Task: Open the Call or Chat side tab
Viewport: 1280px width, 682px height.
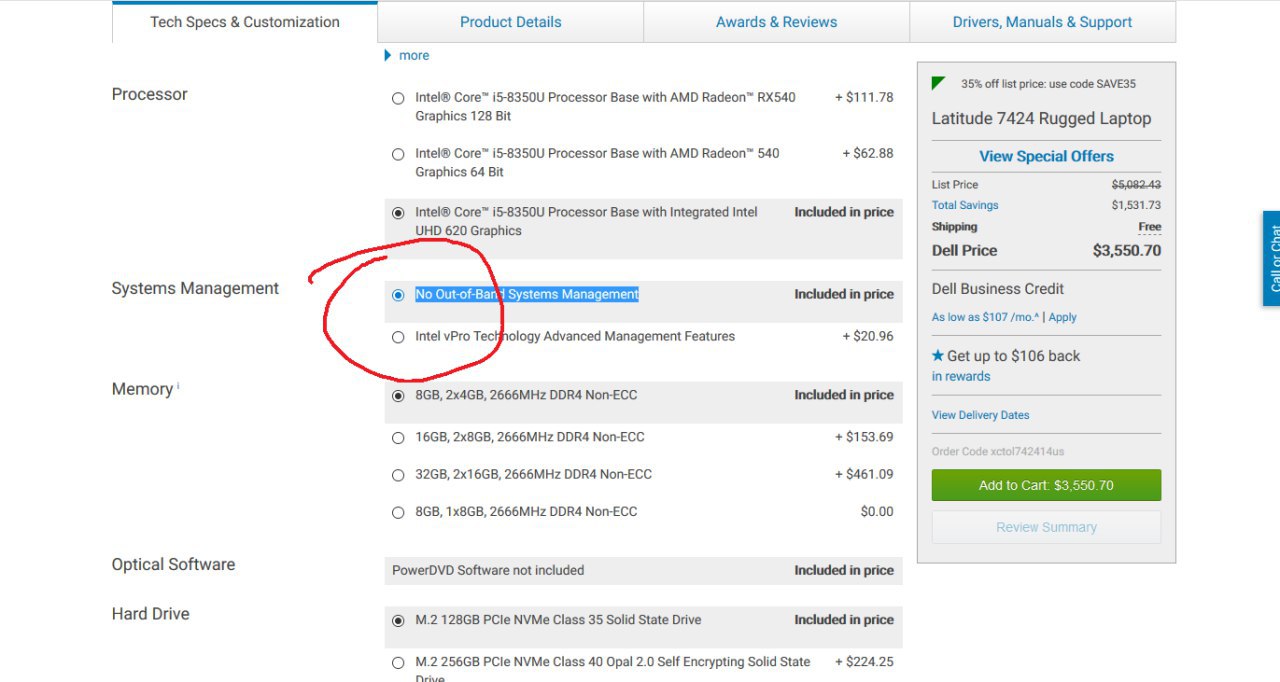Action: pos(1271,258)
